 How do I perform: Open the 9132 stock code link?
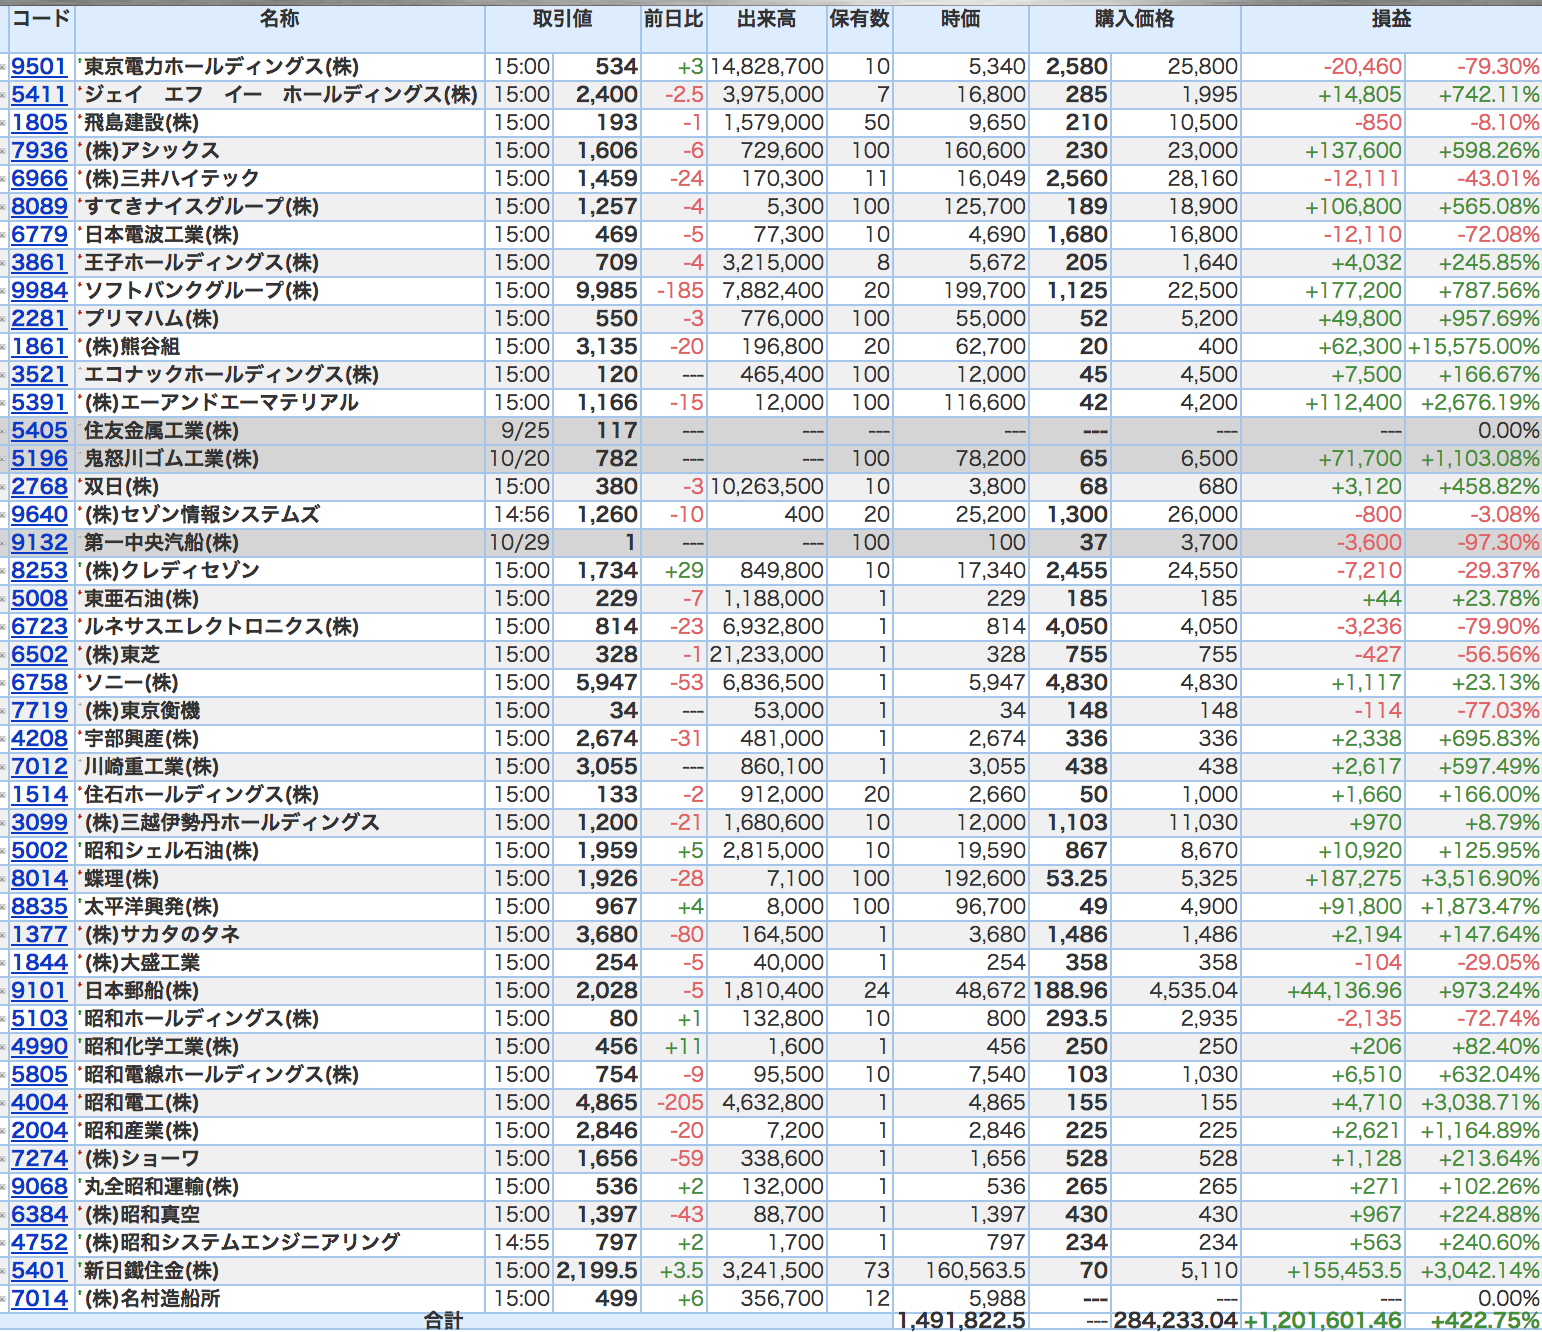coord(39,542)
